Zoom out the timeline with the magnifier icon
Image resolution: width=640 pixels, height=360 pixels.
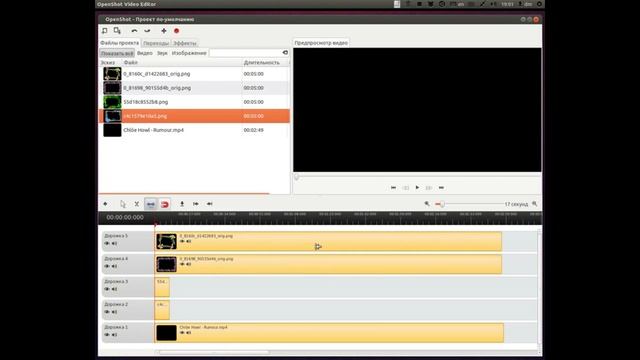click(x=427, y=204)
